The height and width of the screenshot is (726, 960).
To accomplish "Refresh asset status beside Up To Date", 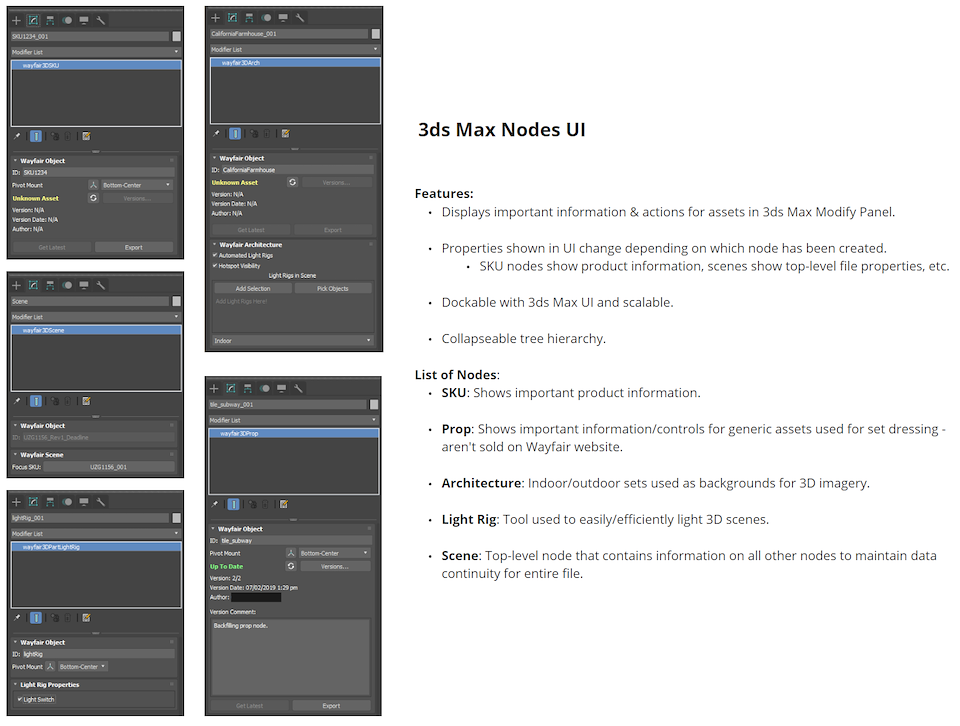I will tap(291, 566).
